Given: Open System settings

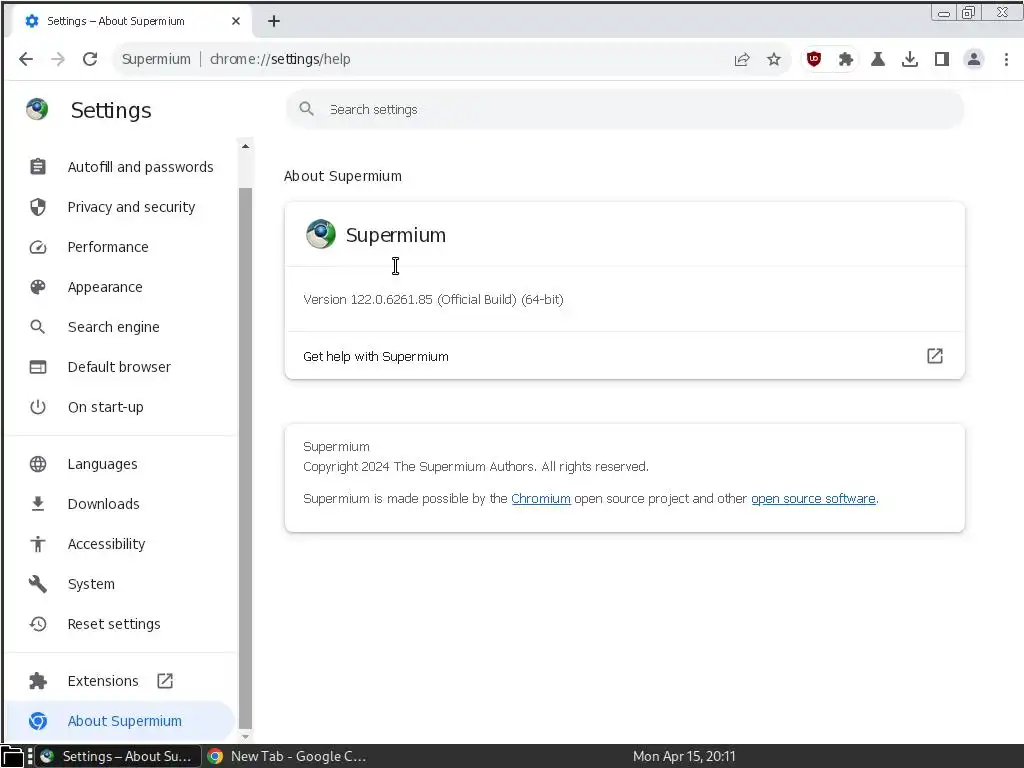Looking at the screenshot, I should [x=121, y=584].
